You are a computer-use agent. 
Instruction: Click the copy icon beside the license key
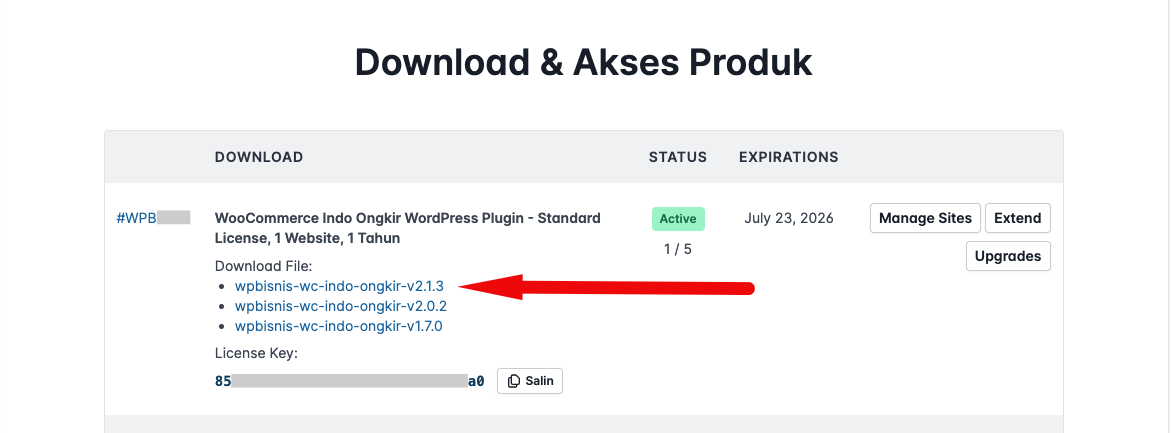[514, 381]
